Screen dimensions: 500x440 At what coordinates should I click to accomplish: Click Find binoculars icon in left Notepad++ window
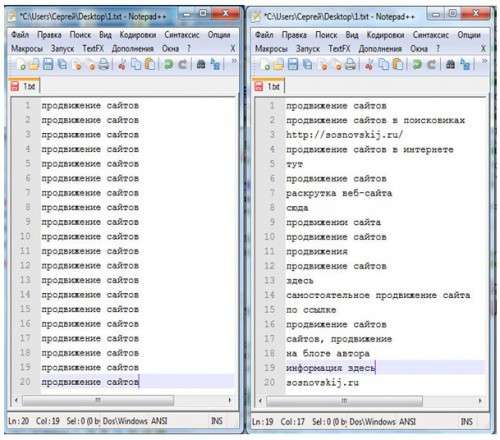click(201, 64)
